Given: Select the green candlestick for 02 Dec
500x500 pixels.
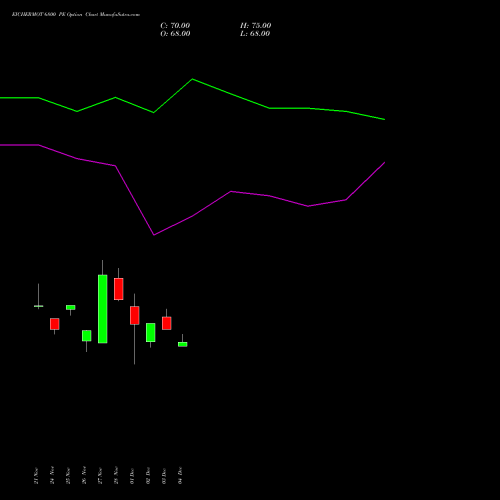Looking at the screenshot, I should click(151, 332).
